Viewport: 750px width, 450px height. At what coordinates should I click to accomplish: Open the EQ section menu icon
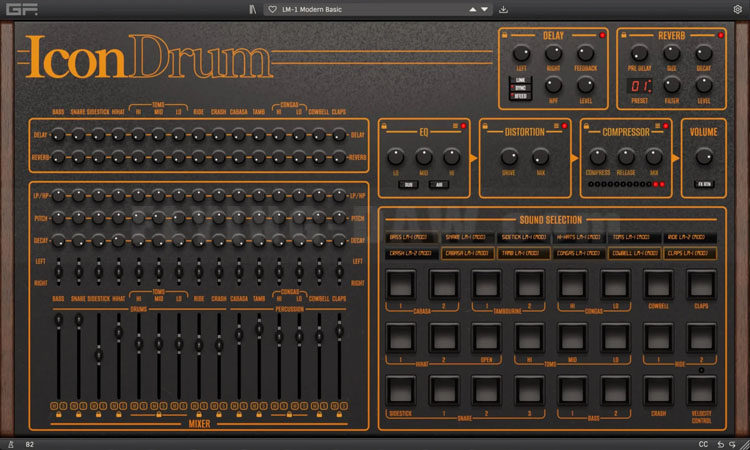click(x=455, y=126)
